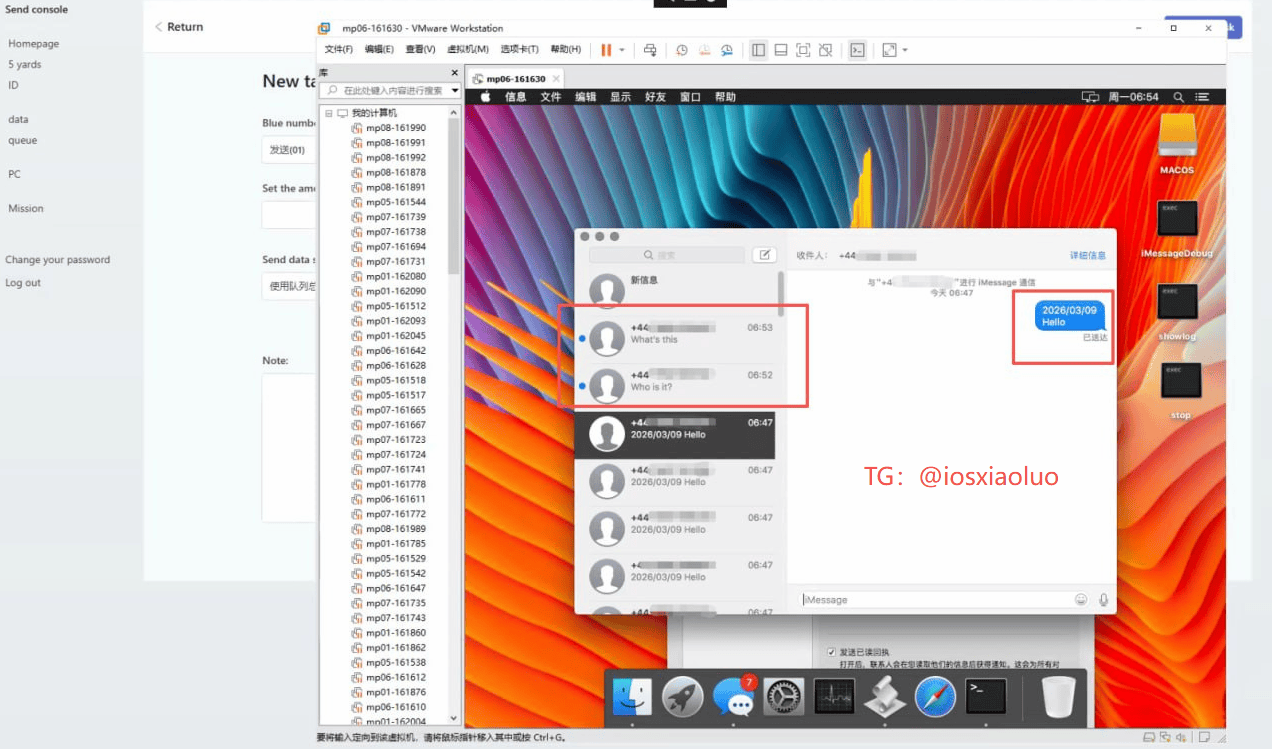
Task: Open Safari from the macOS dock
Action: 935,697
